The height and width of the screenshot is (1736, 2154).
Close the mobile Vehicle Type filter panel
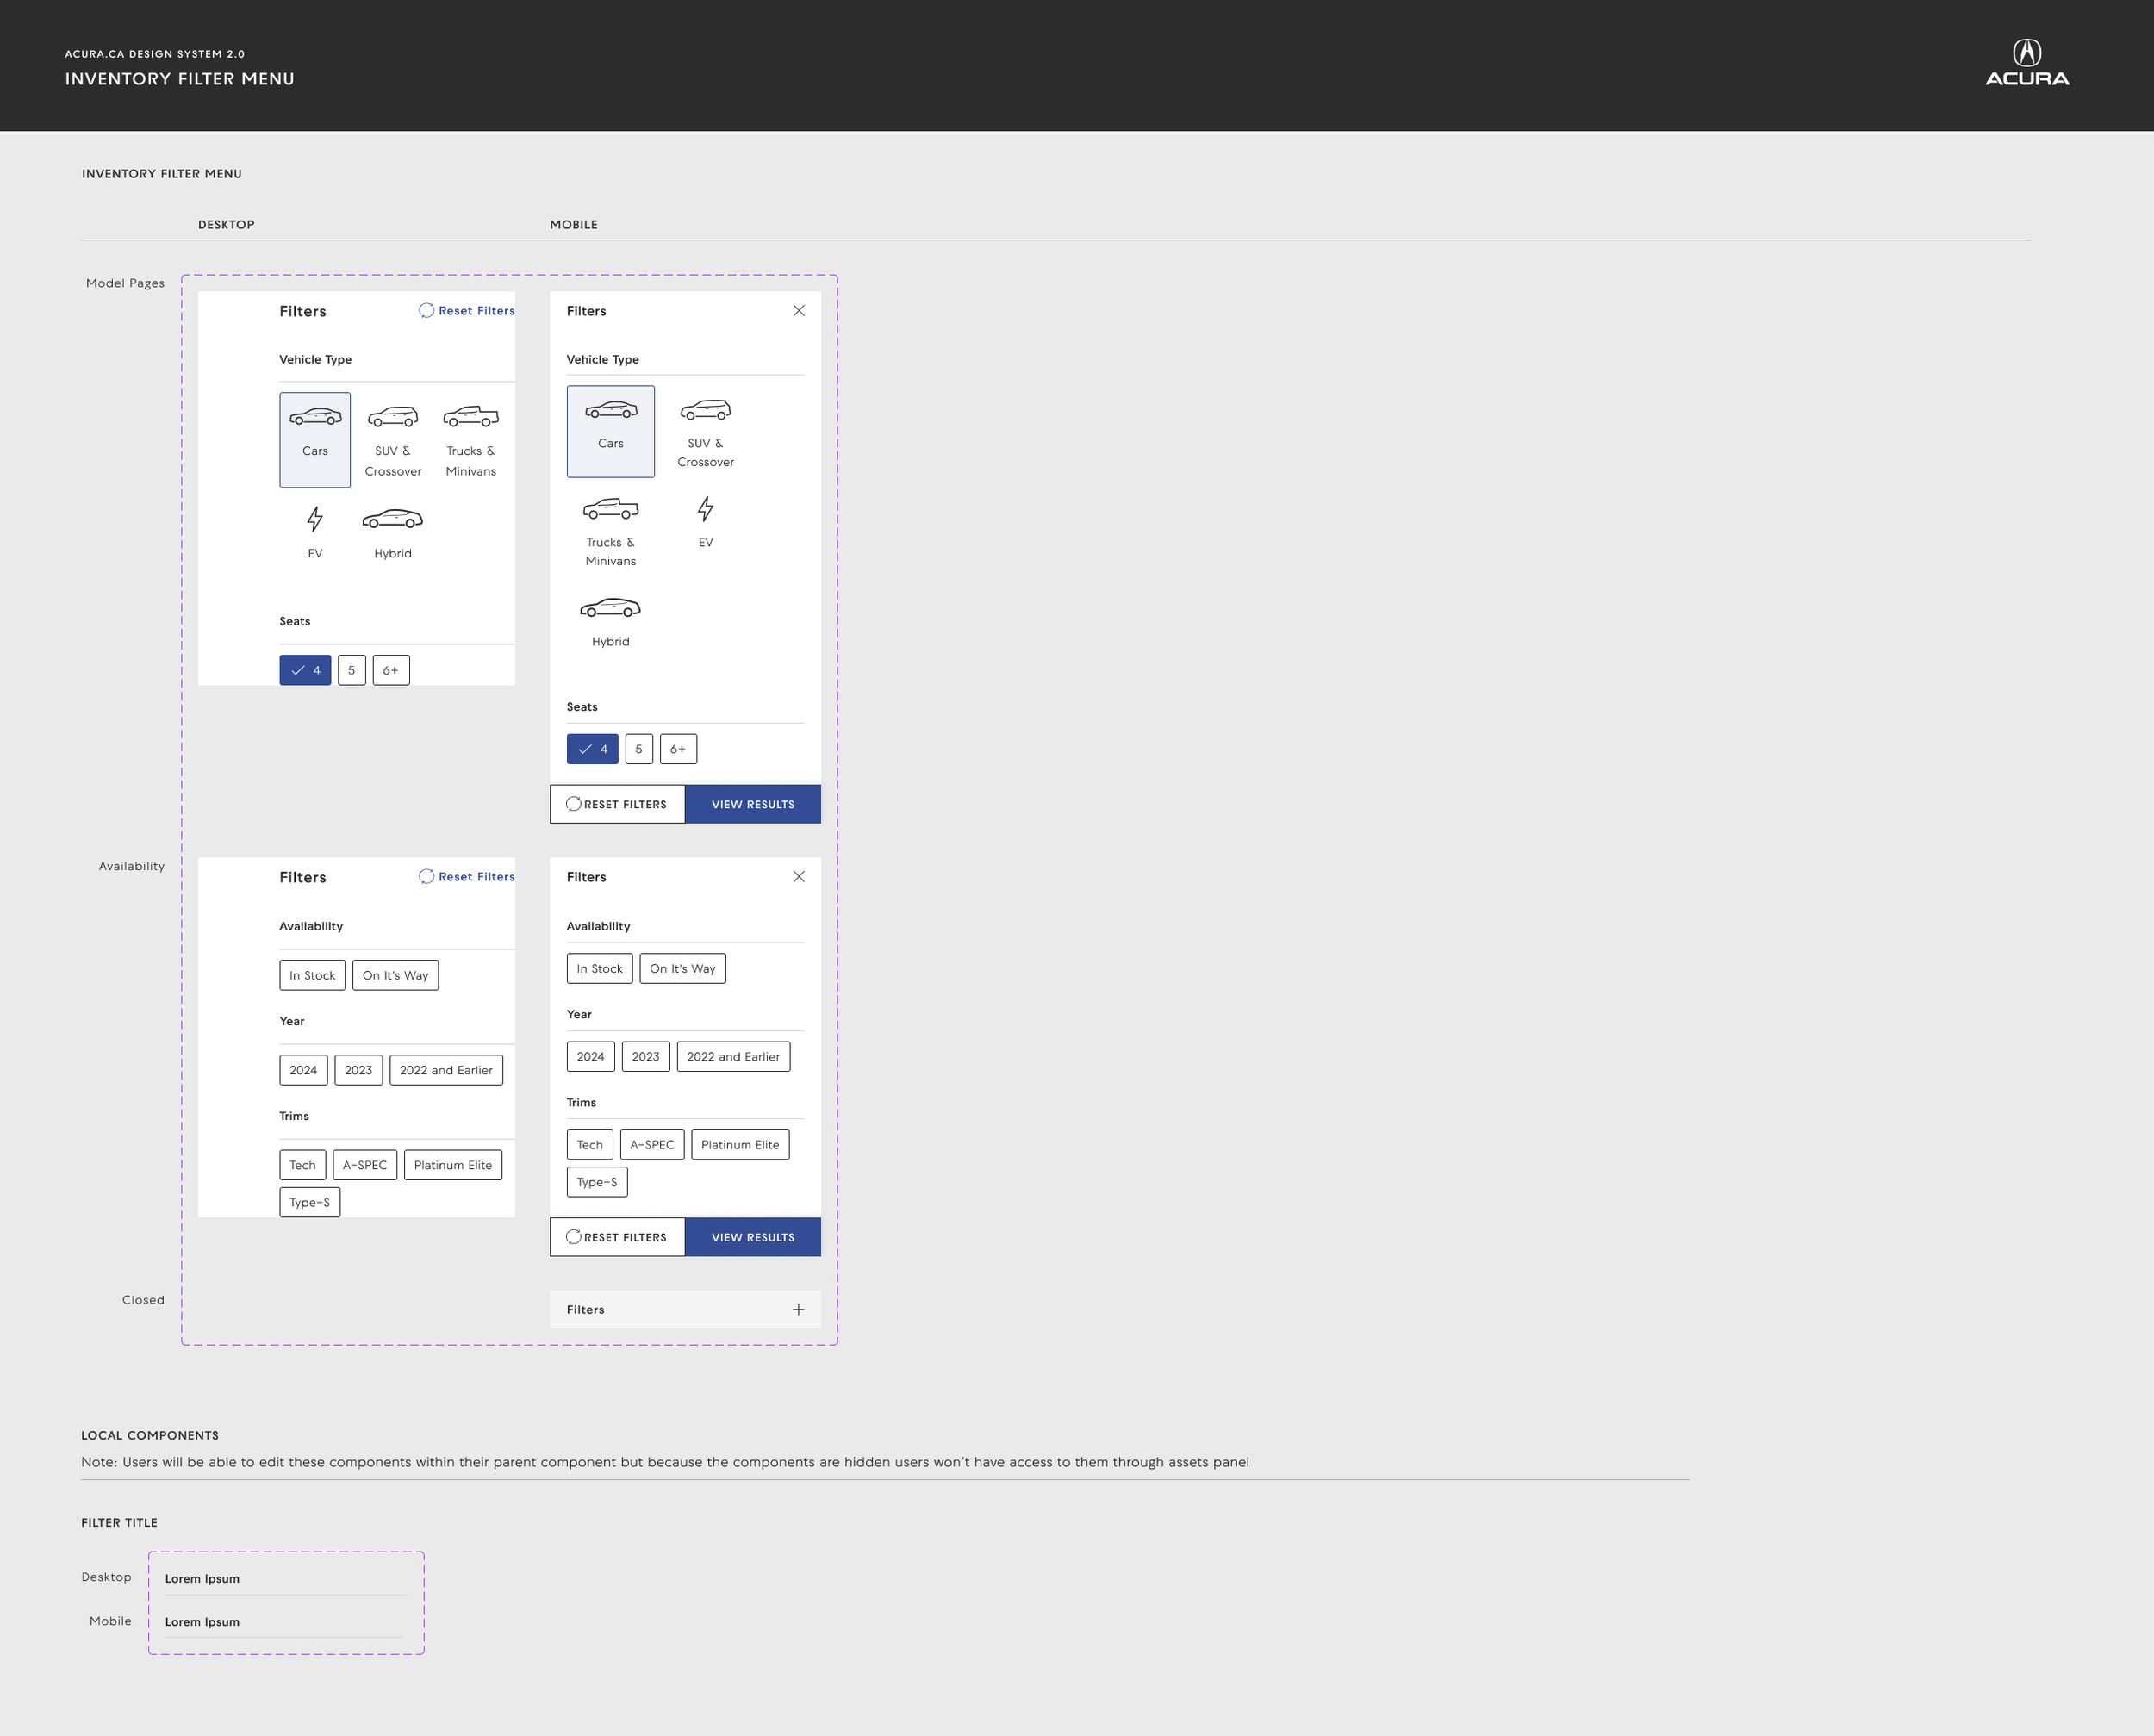pos(799,311)
